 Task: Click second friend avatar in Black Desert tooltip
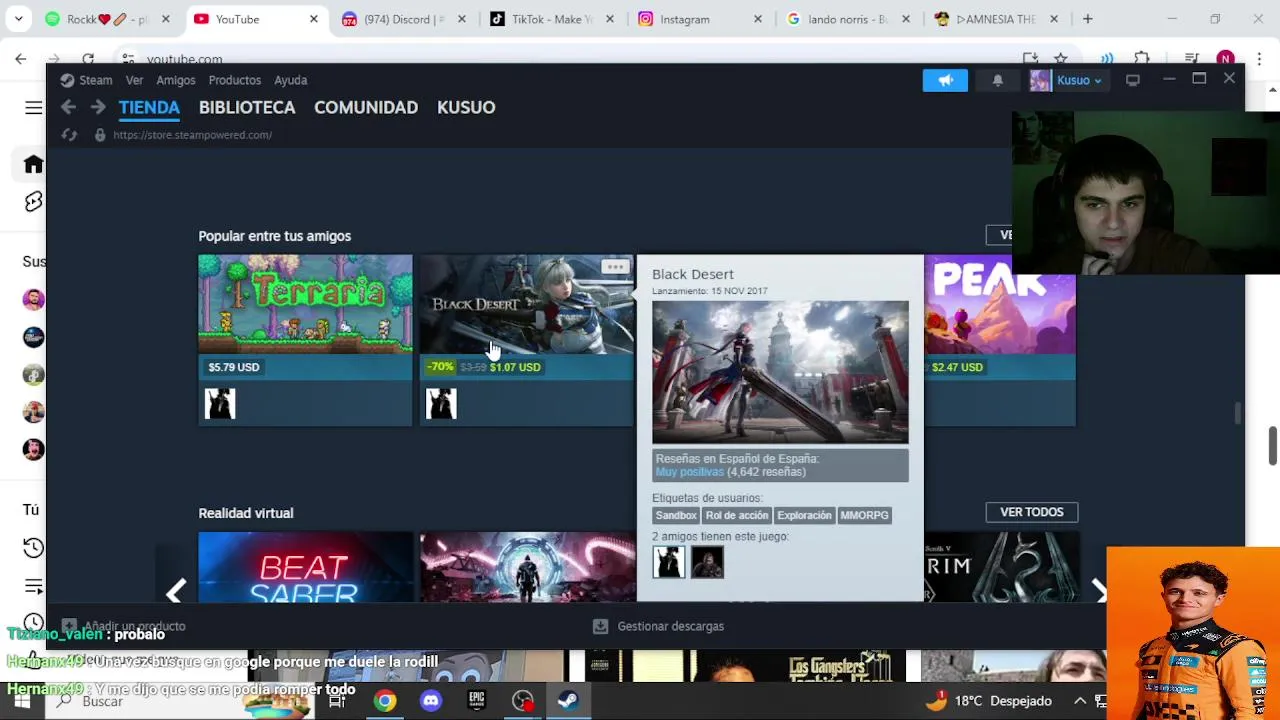(x=707, y=562)
